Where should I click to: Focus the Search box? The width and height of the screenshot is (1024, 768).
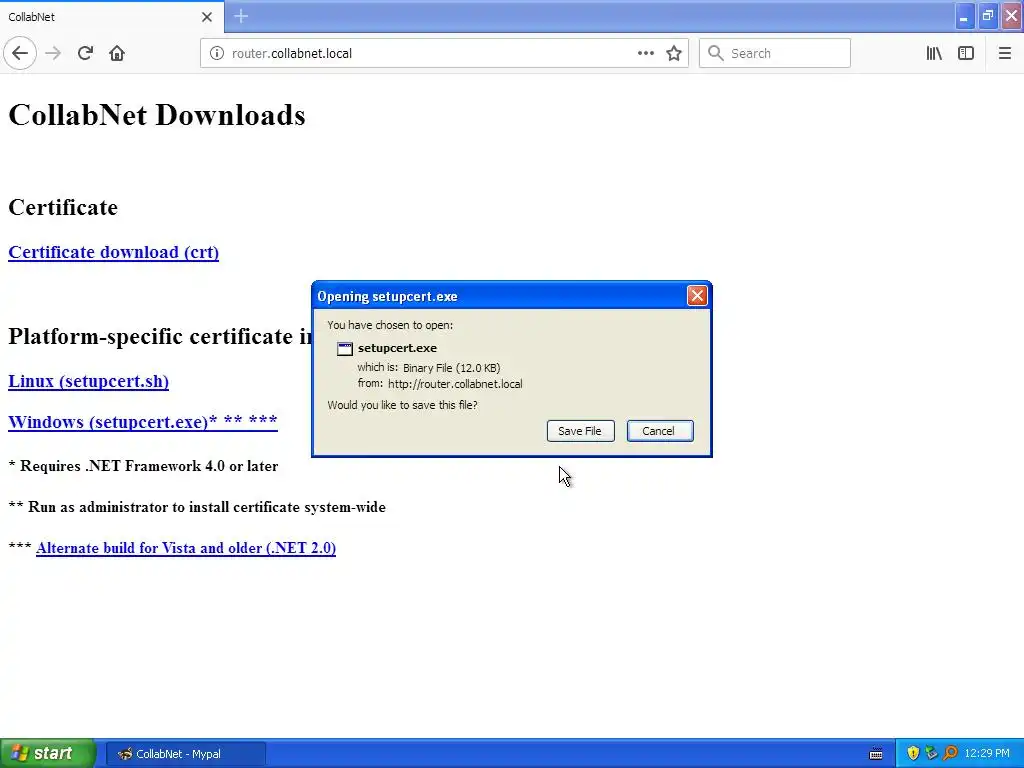tap(775, 53)
